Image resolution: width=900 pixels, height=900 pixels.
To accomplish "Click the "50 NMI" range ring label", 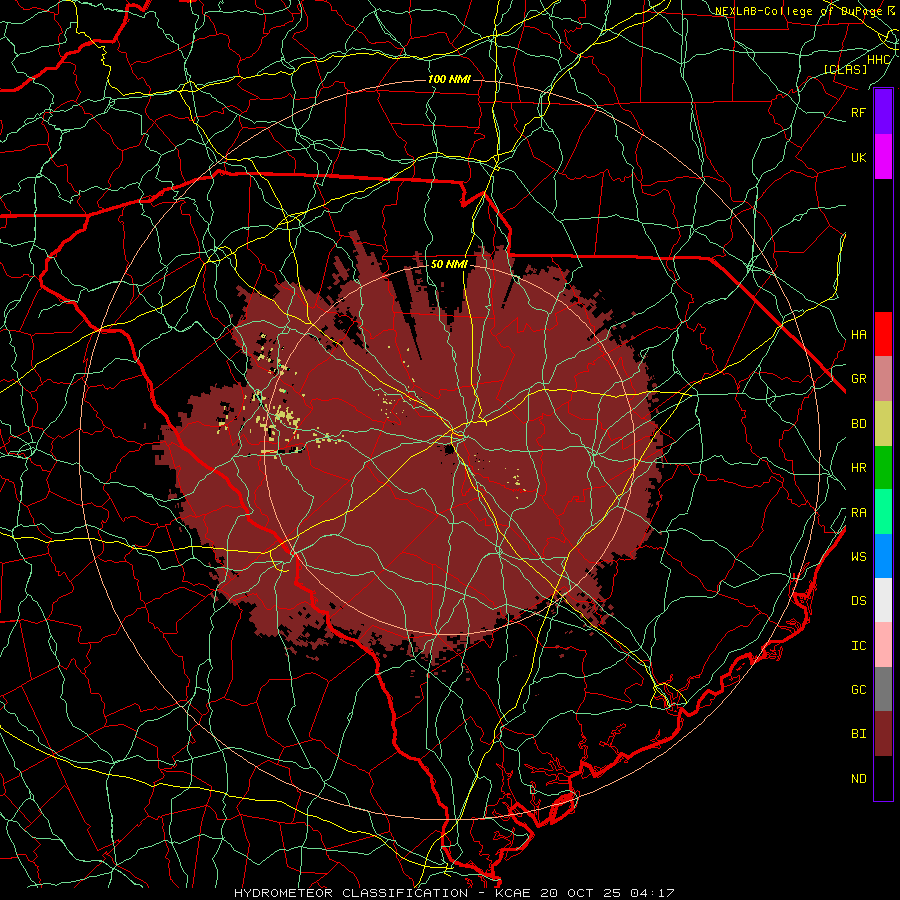I will coord(449,265).
